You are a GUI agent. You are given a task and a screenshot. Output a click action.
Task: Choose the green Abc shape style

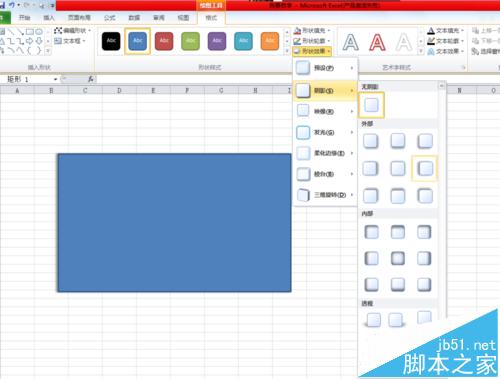coord(190,41)
